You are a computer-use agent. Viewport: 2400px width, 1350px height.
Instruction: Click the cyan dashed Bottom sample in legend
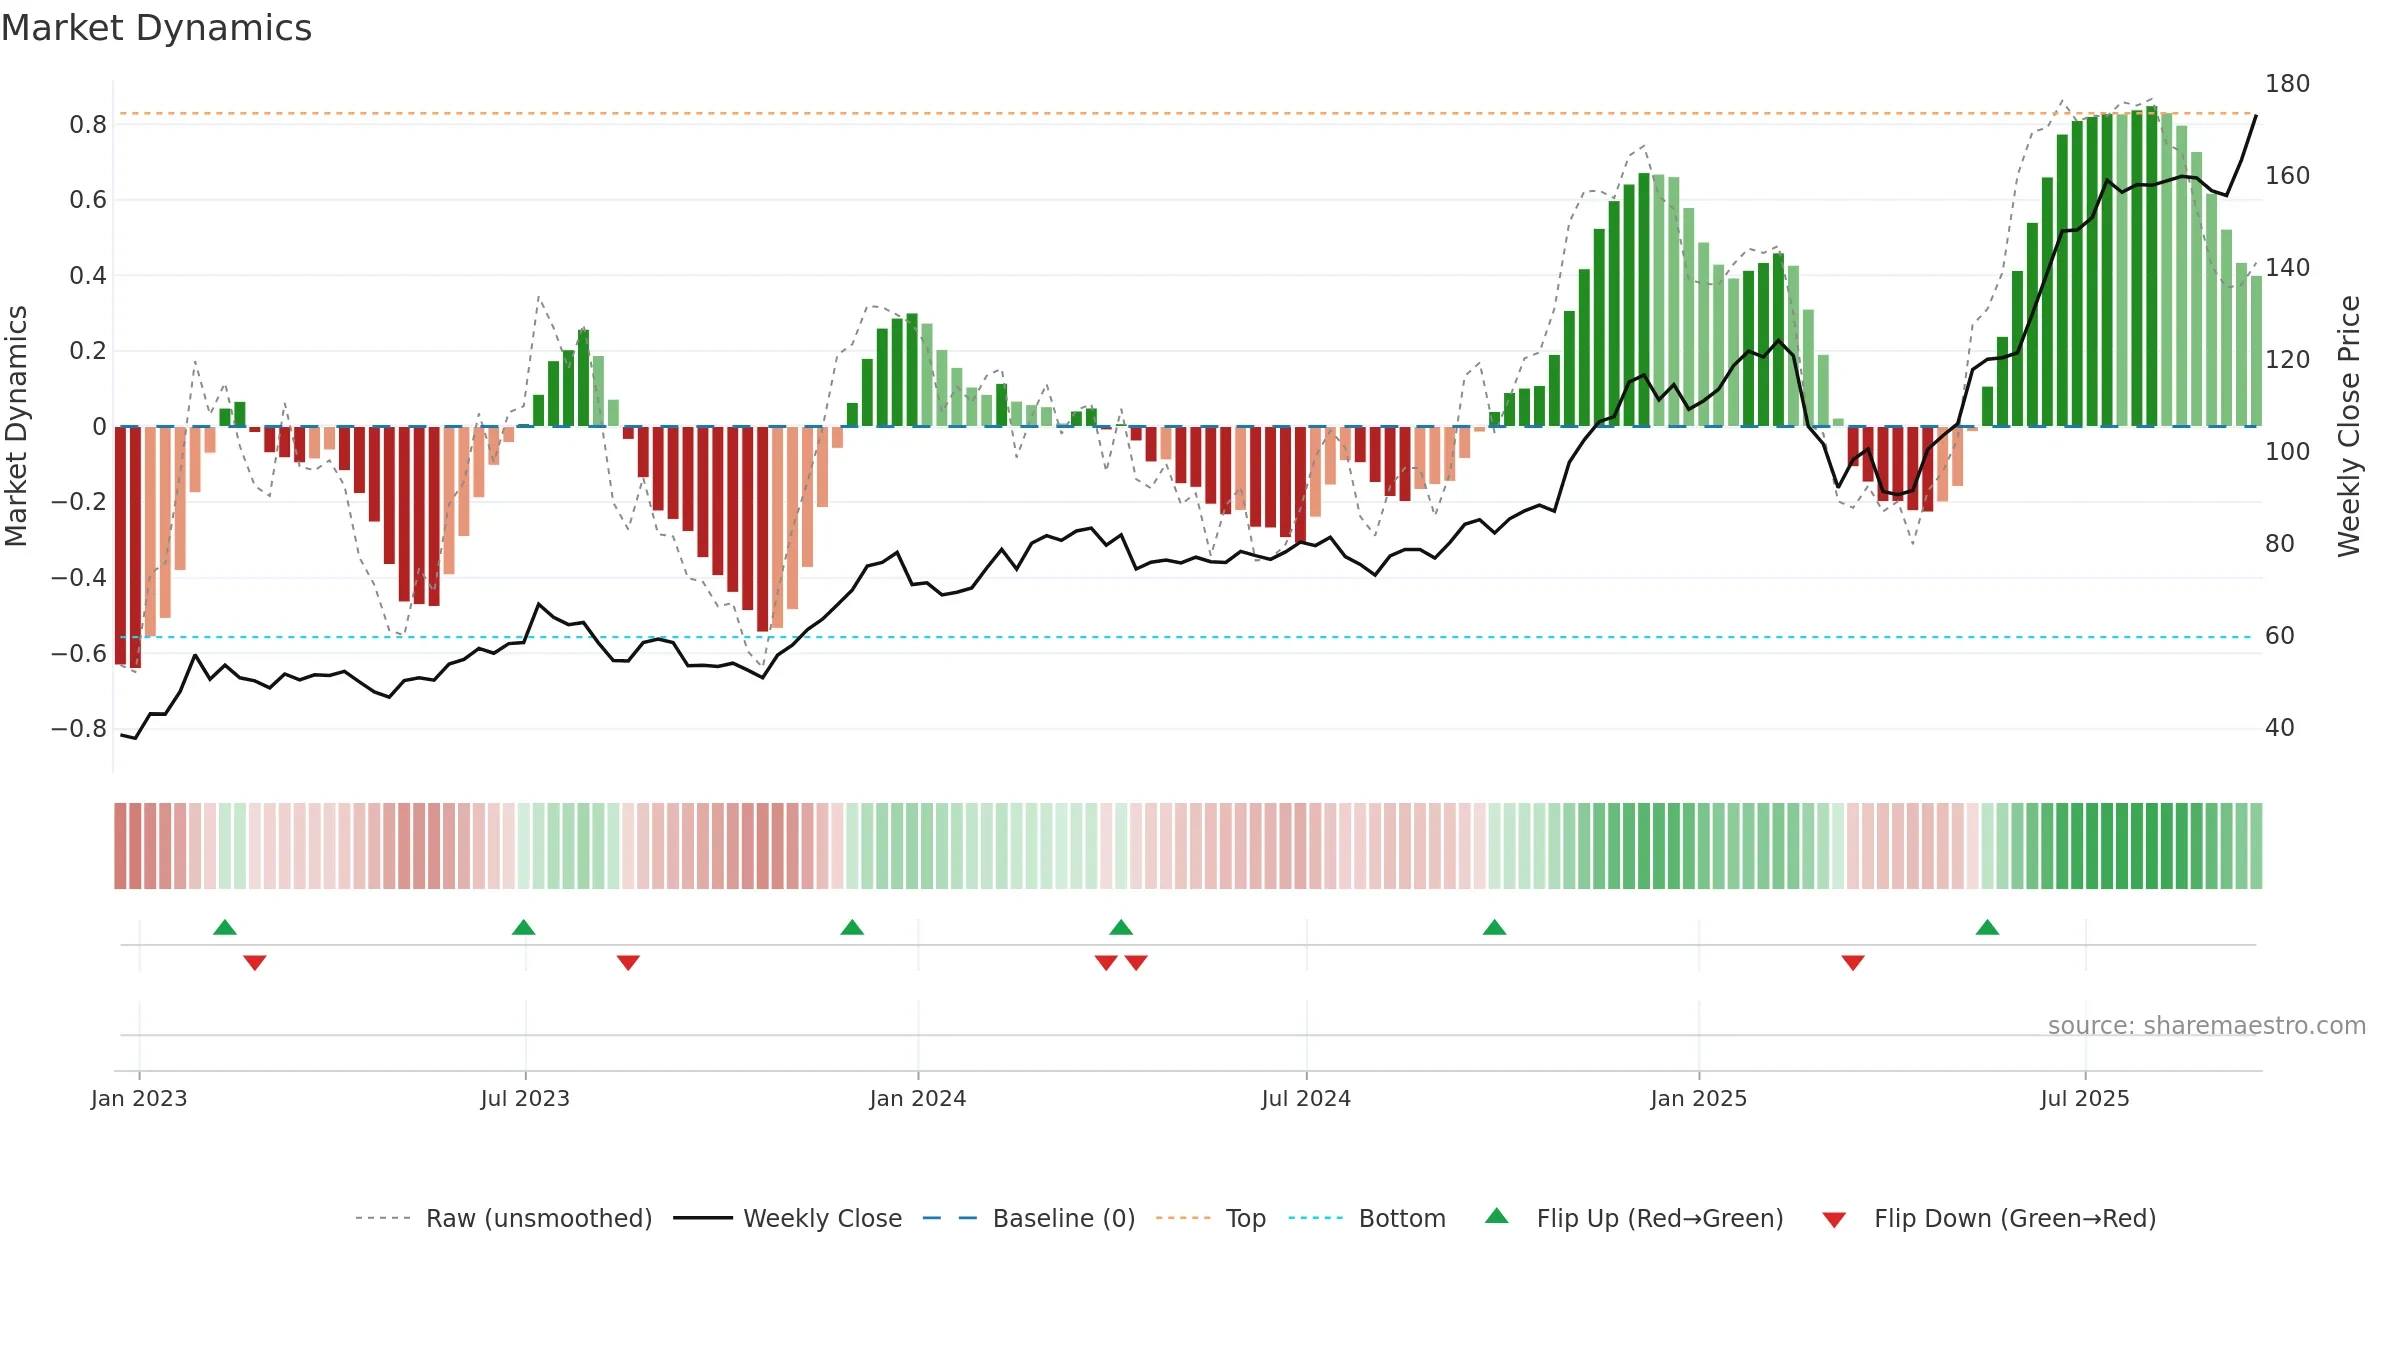[x=1316, y=1218]
